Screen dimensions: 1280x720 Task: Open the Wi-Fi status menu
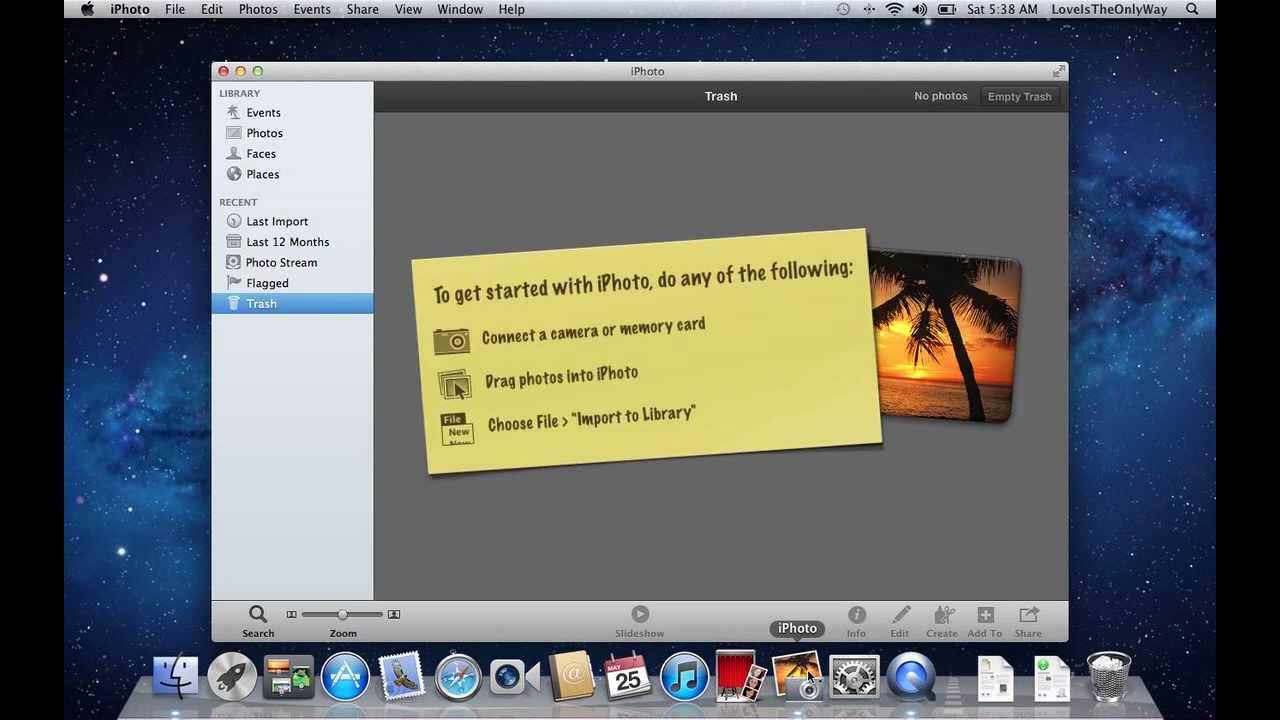(894, 9)
